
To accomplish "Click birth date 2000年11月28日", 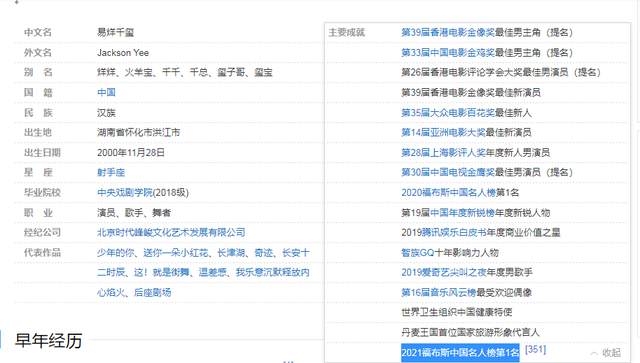I will [131, 152].
